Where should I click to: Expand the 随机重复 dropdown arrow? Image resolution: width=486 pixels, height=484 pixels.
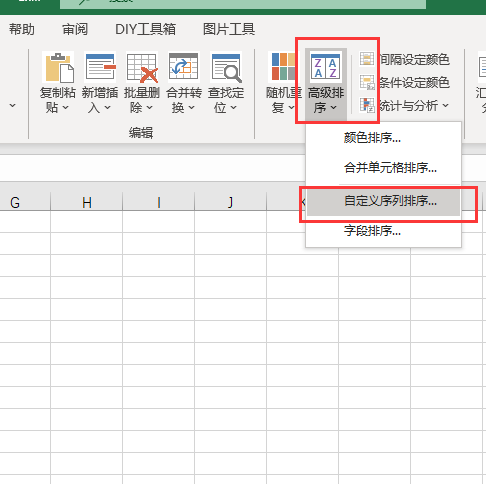[291, 107]
